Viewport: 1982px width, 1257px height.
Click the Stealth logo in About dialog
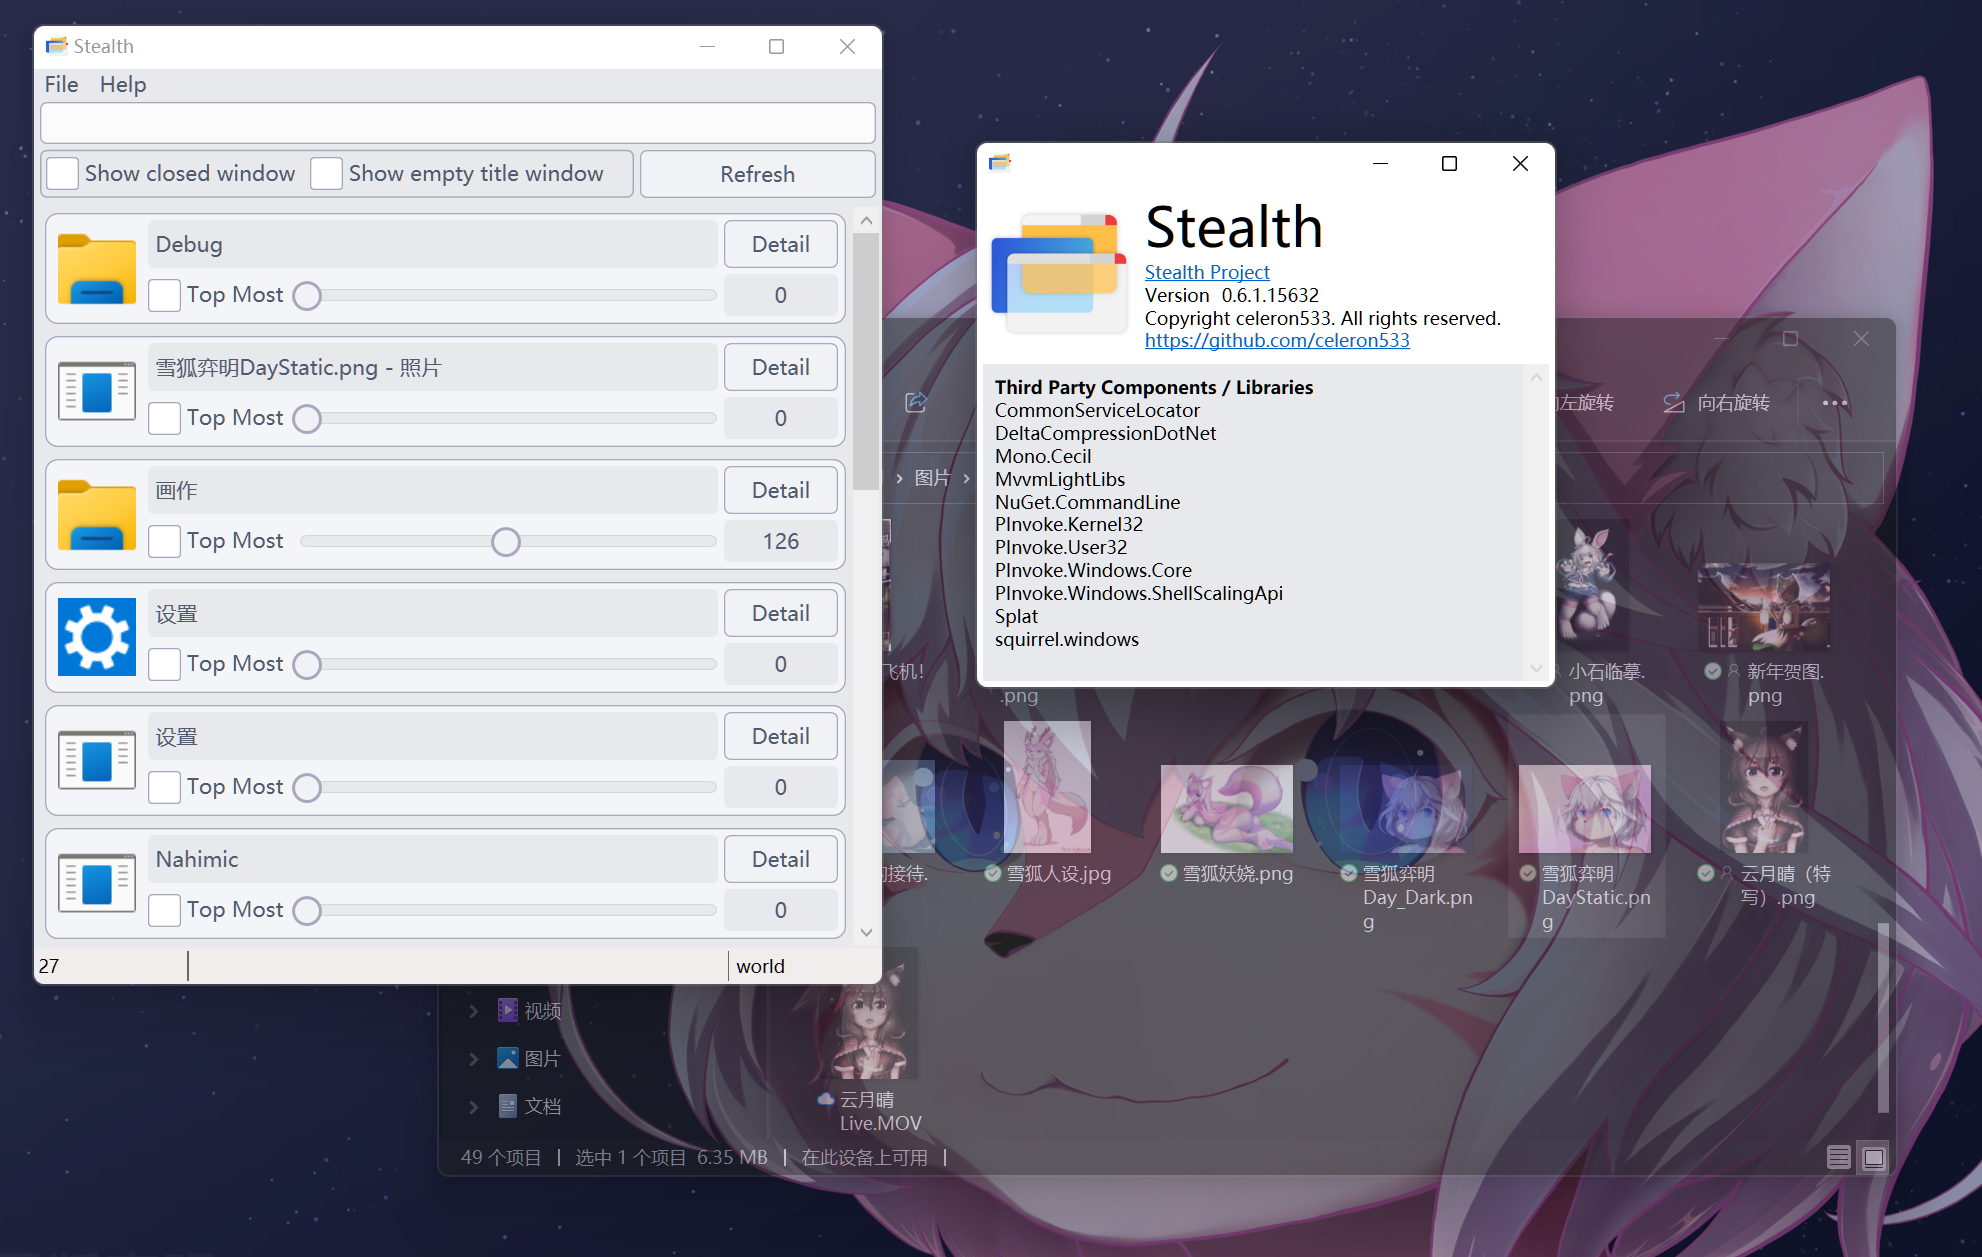1058,272
